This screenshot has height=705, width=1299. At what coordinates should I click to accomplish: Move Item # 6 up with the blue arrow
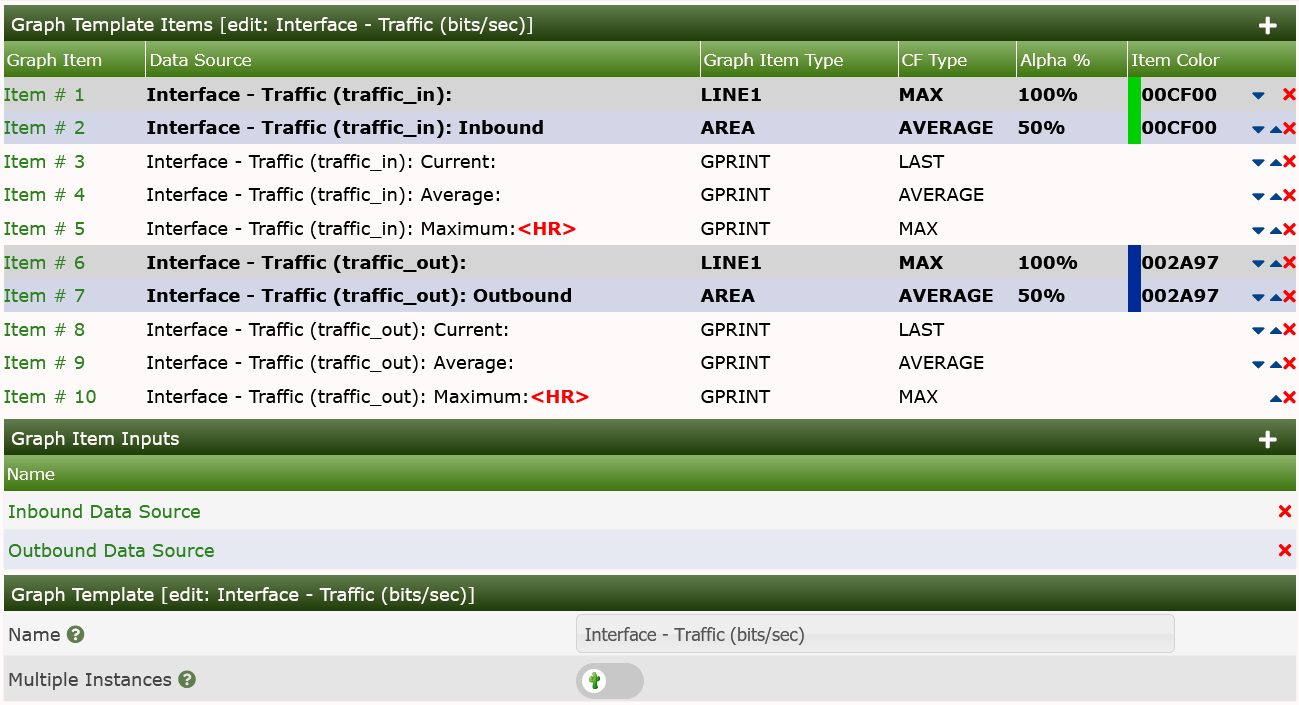pyautogui.click(x=1274, y=262)
